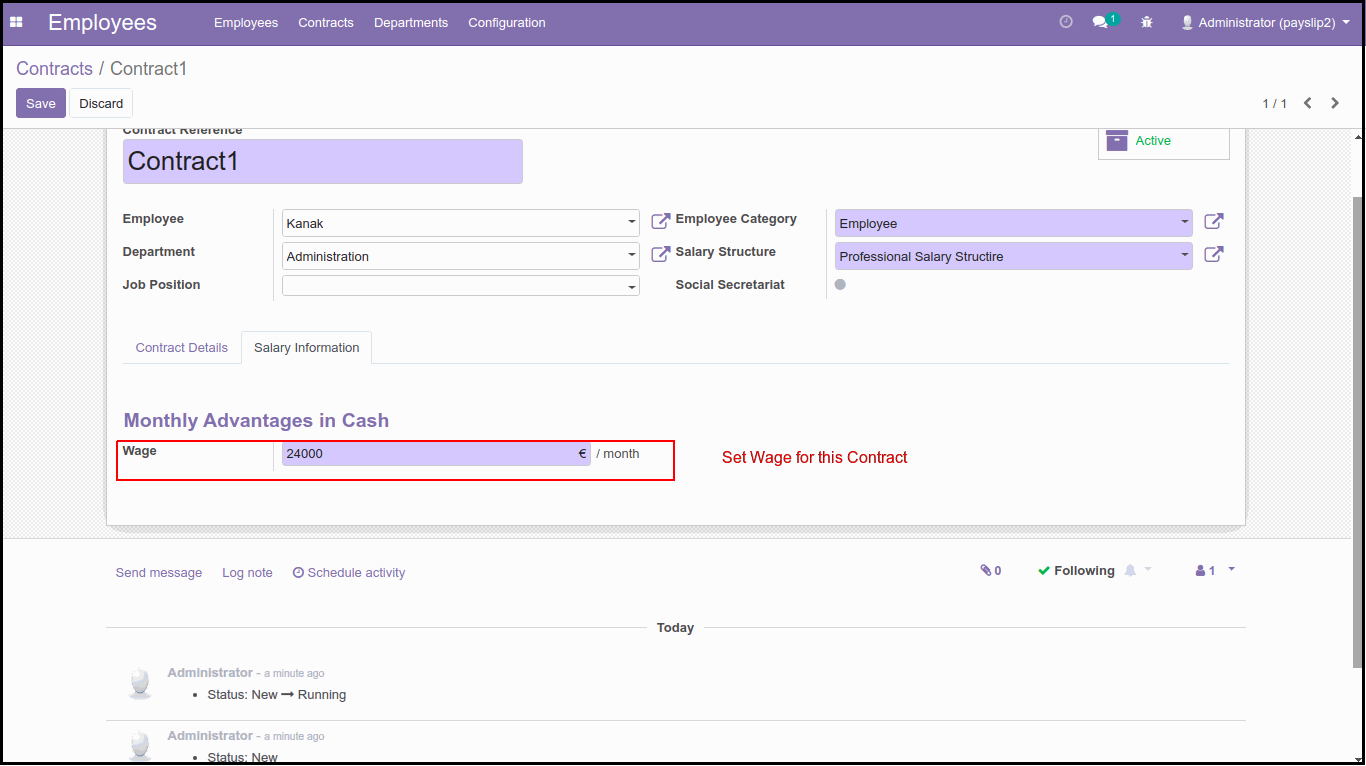Screen dimensions: 1366x766
Task: Open external link for Employee Category
Action: (1213, 221)
